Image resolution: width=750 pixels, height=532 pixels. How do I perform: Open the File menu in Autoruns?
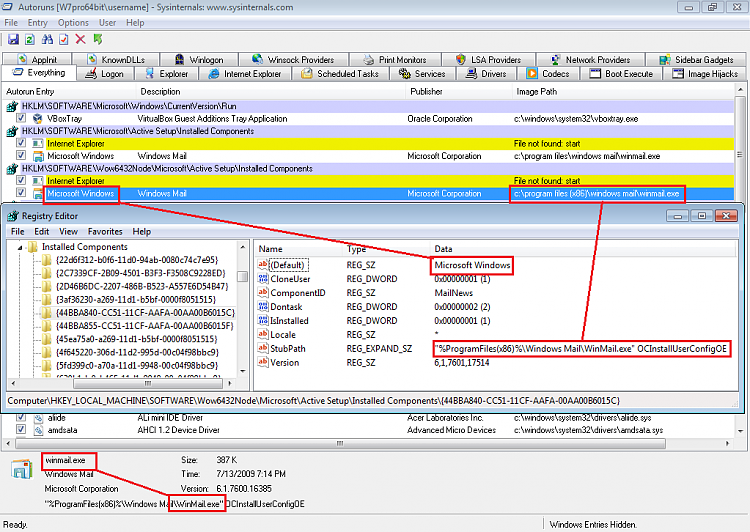[11, 22]
